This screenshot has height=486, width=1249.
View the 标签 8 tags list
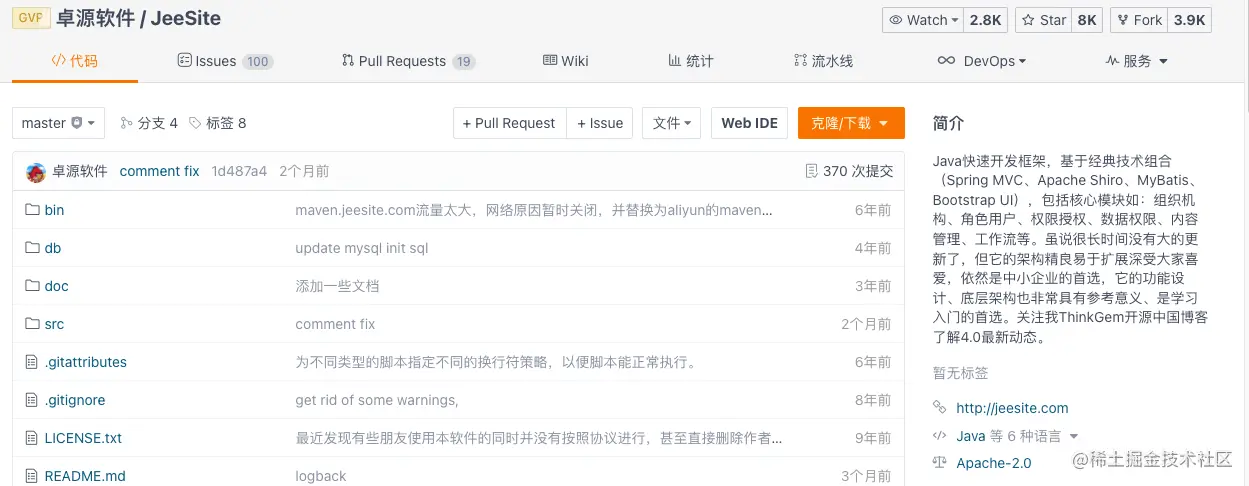pos(217,123)
